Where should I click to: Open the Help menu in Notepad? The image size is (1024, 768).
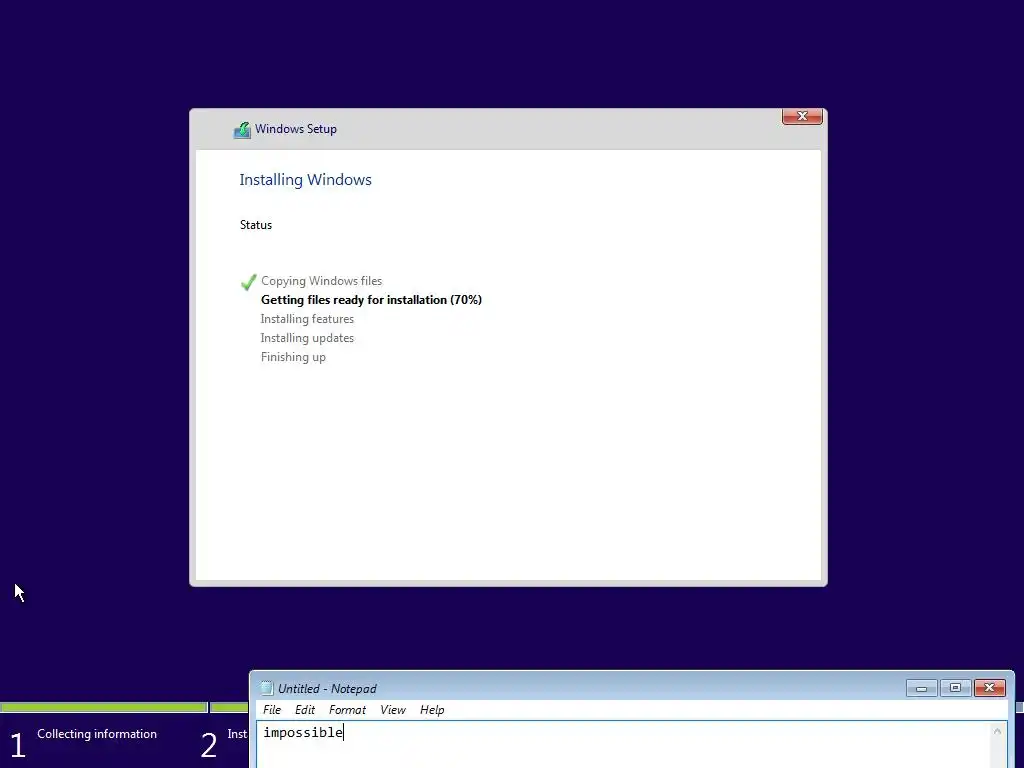click(432, 710)
